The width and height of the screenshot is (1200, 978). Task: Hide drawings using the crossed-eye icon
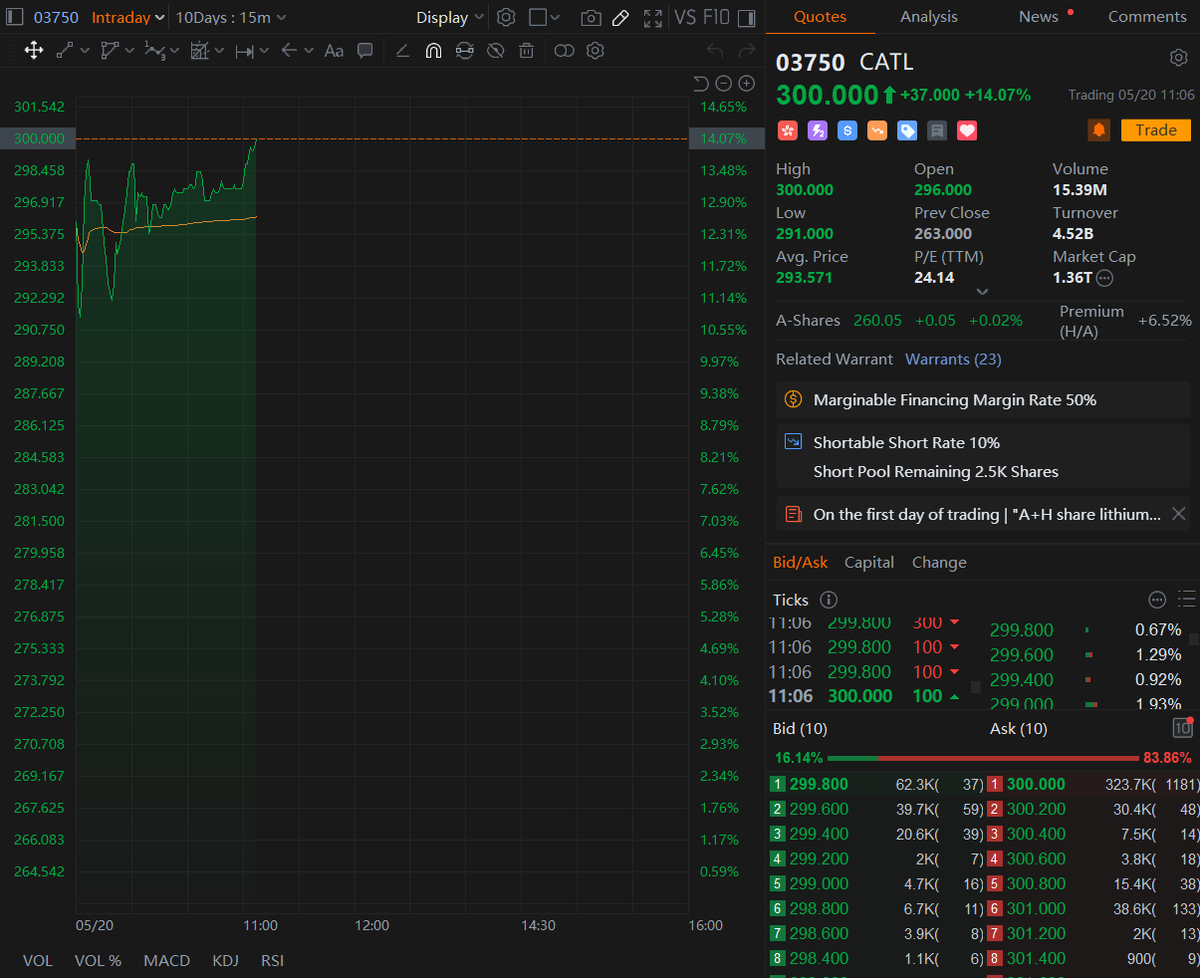(495, 50)
